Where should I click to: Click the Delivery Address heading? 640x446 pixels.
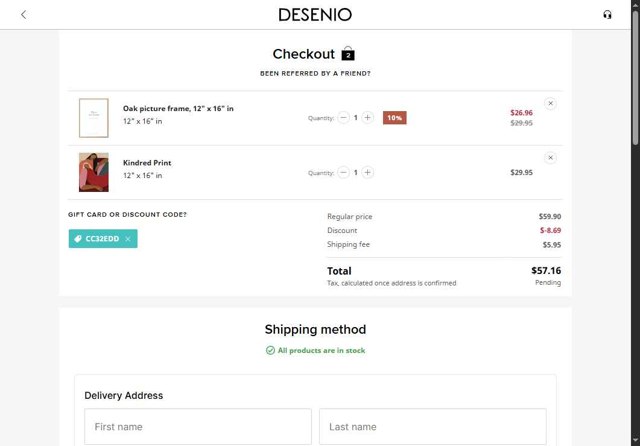[x=124, y=395]
